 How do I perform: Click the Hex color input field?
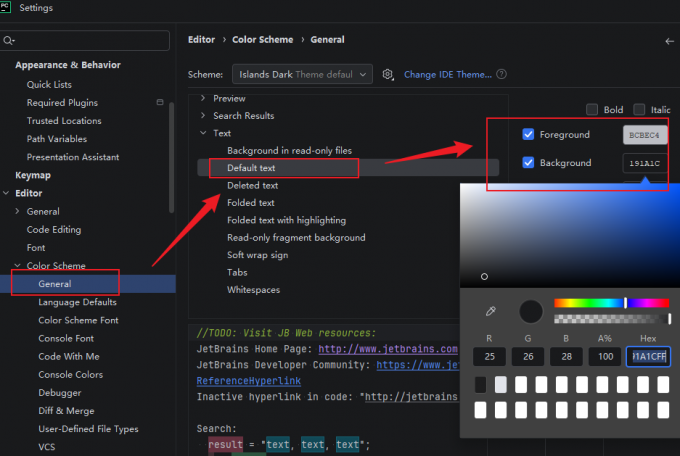click(648, 357)
